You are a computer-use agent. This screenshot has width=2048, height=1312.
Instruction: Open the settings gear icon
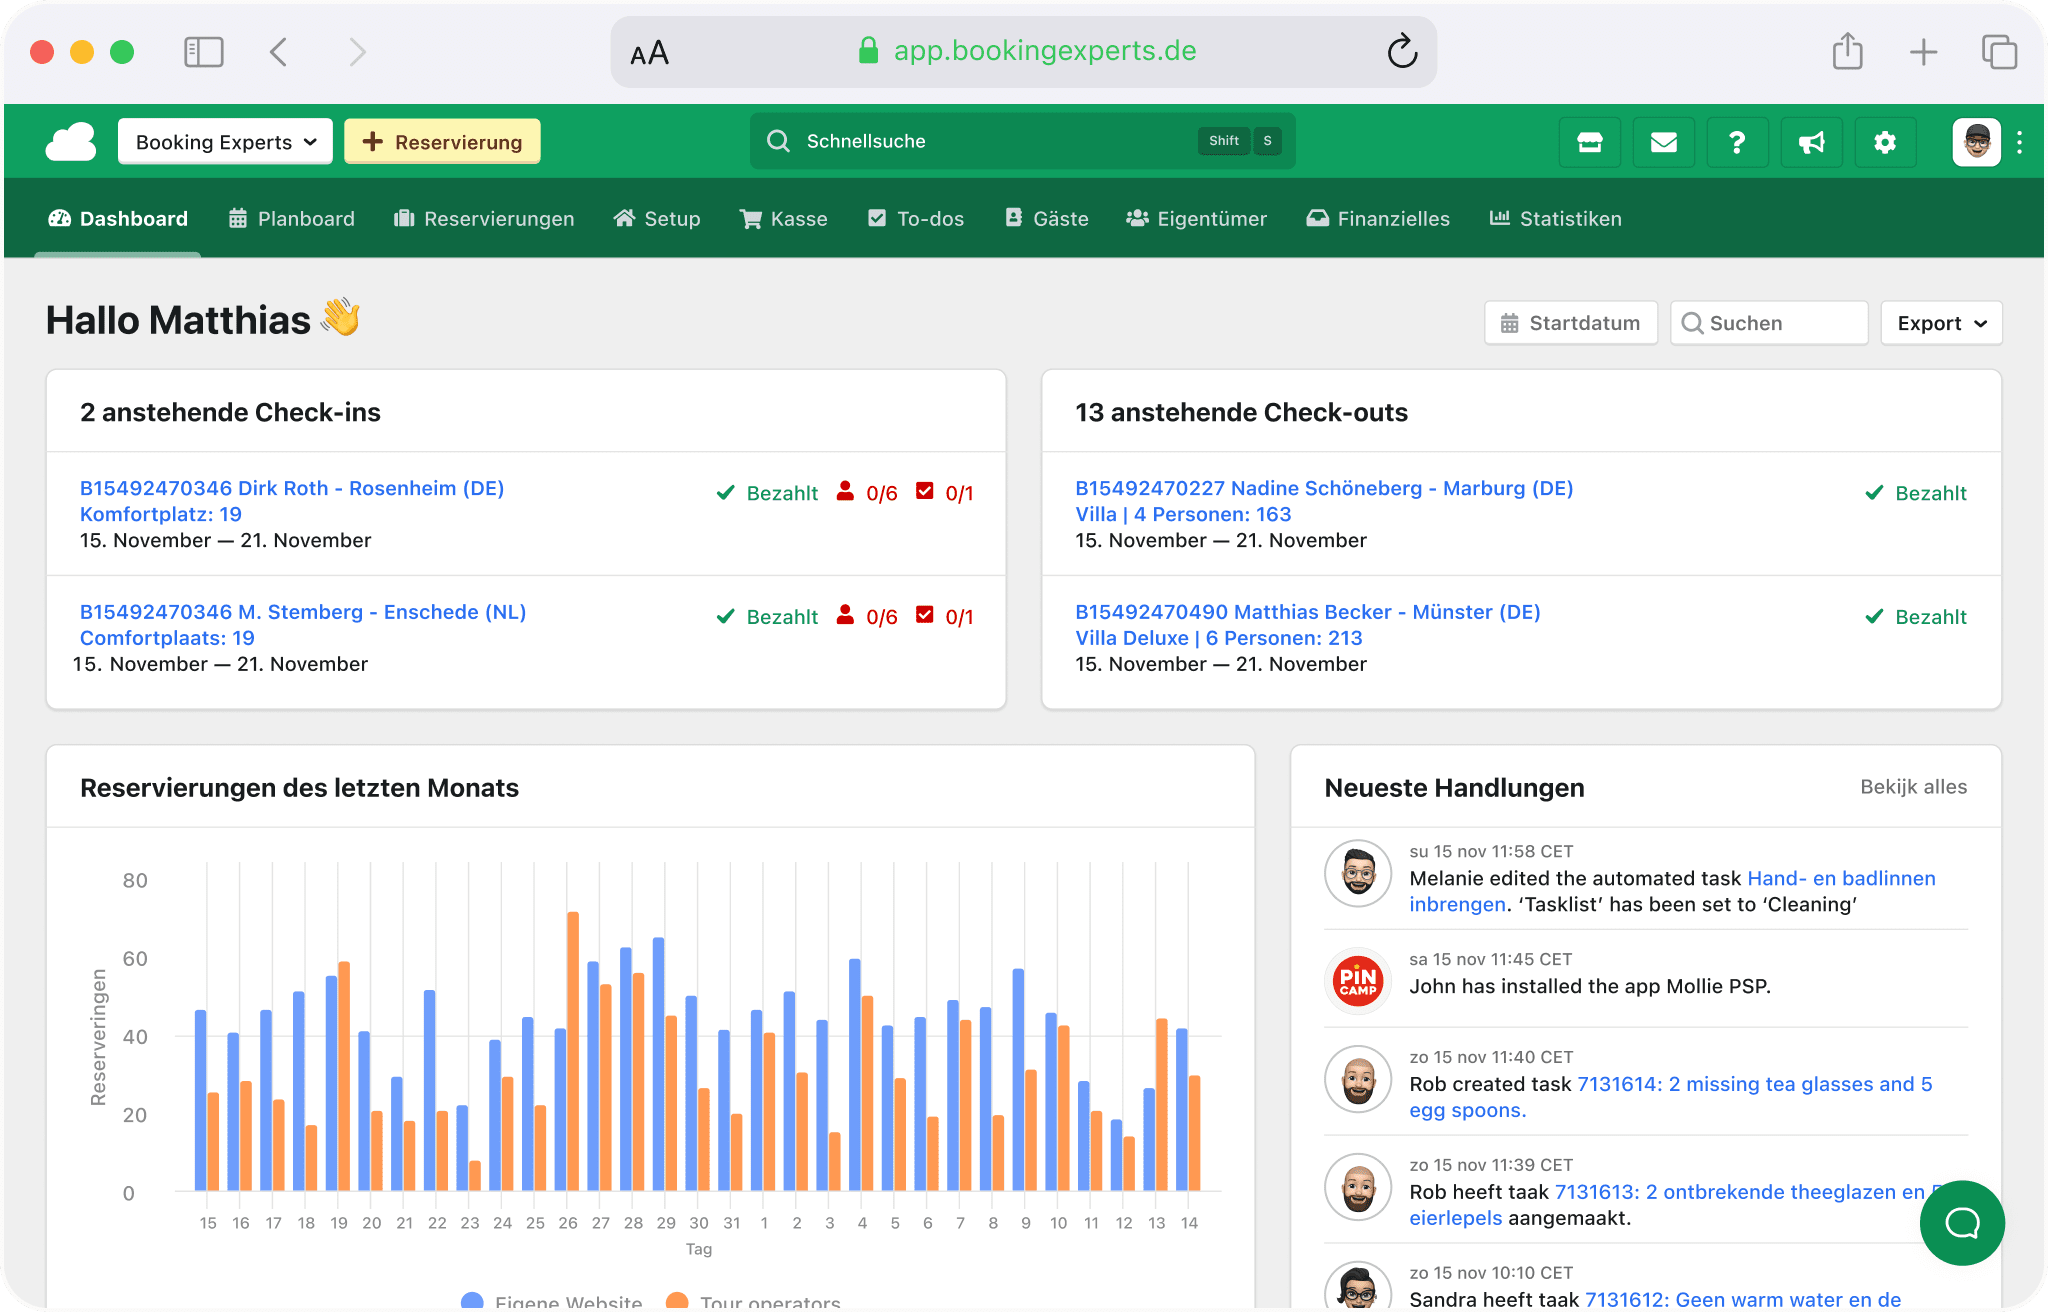(x=1885, y=142)
